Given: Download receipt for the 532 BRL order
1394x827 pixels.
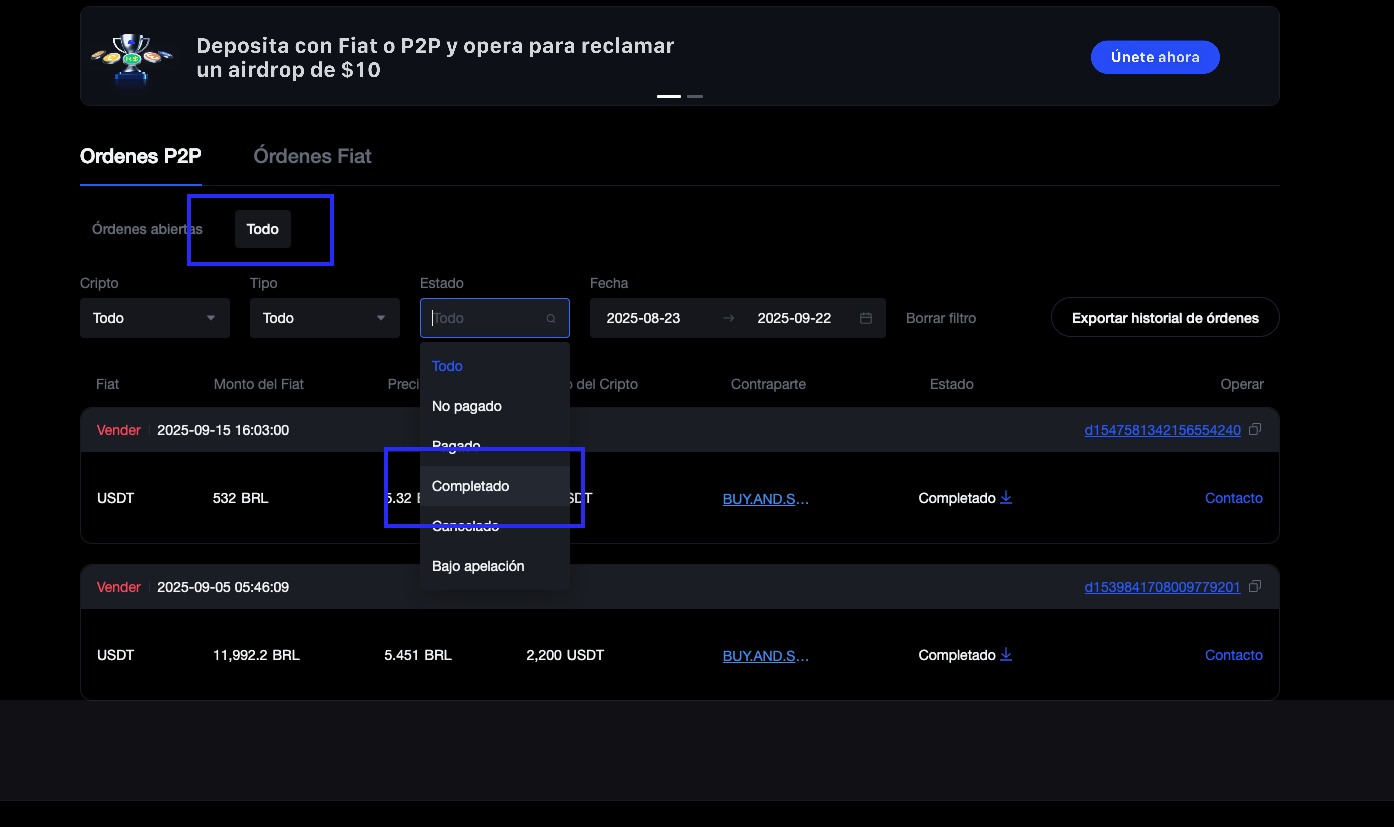Looking at the screenshot, I should 1006,498.
